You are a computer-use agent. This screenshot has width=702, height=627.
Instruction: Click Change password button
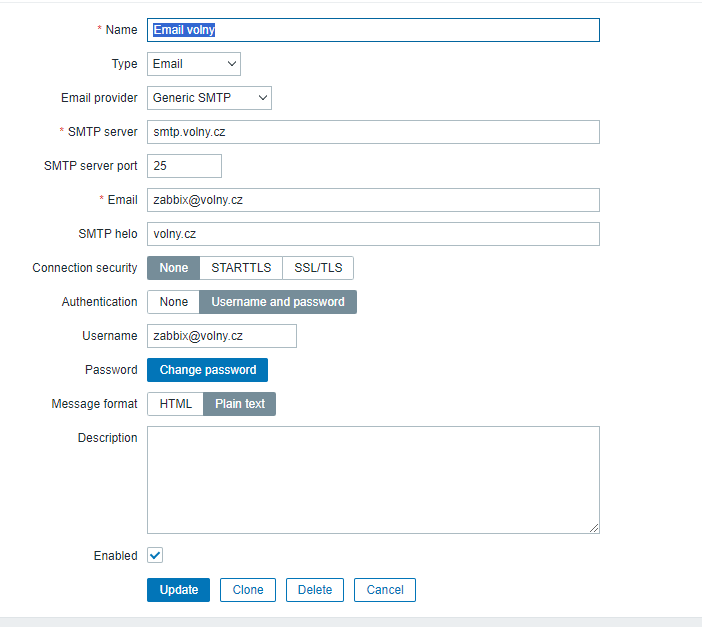207,370
